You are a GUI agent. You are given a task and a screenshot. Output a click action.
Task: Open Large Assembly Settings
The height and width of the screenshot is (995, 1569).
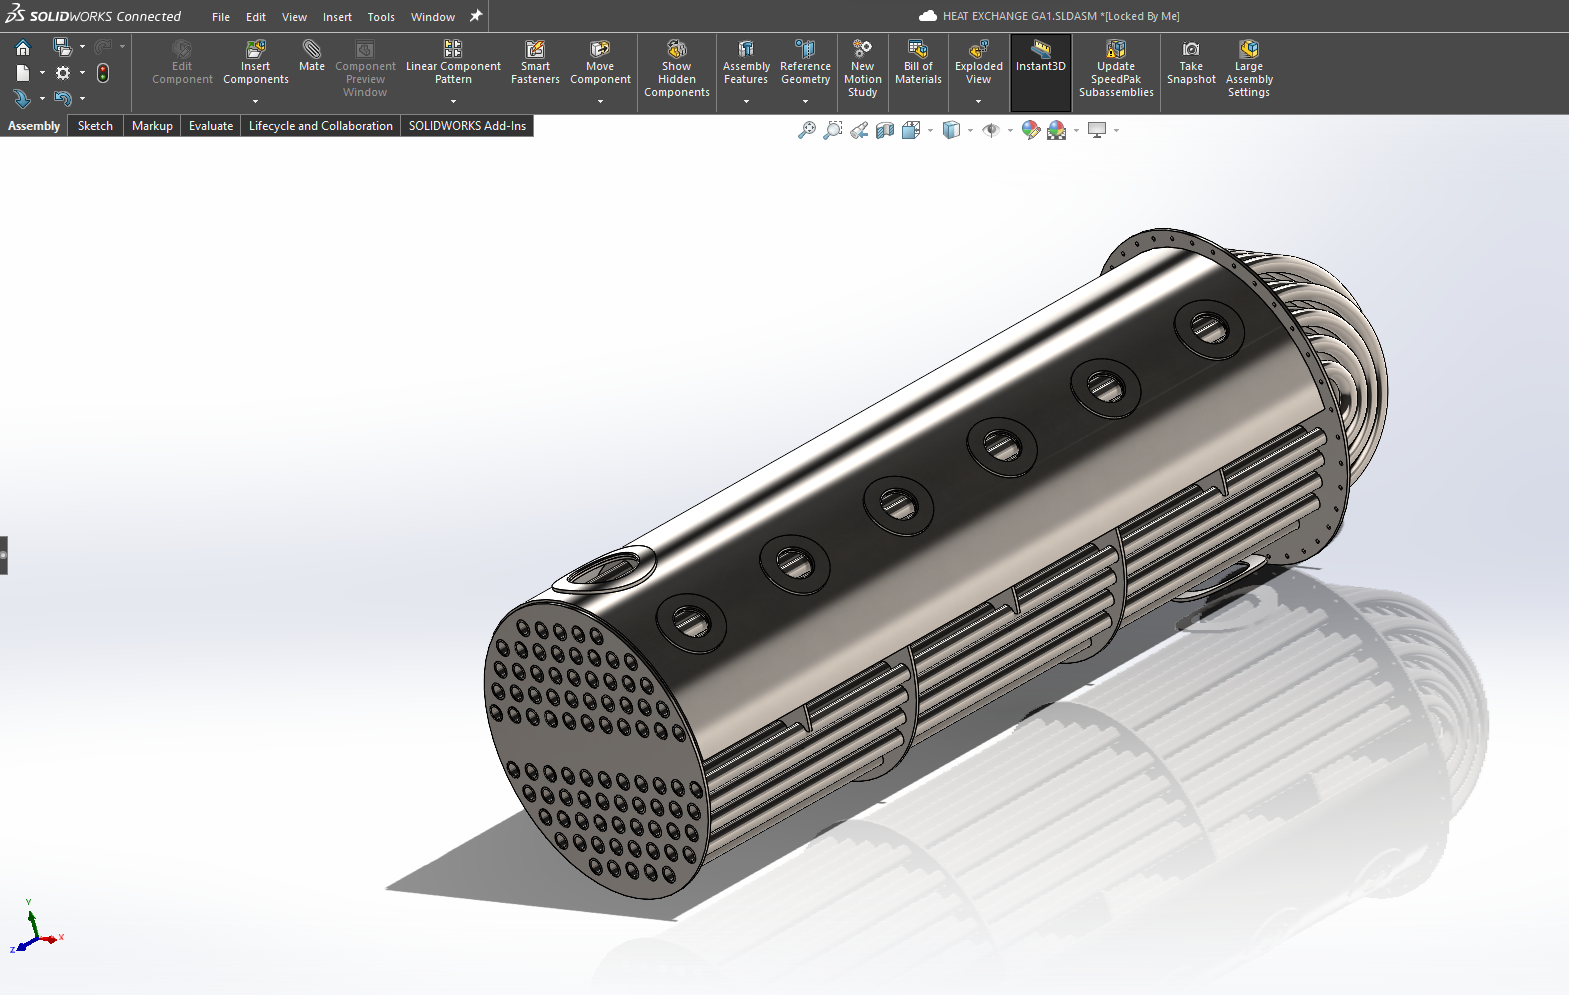[1249, 69]
